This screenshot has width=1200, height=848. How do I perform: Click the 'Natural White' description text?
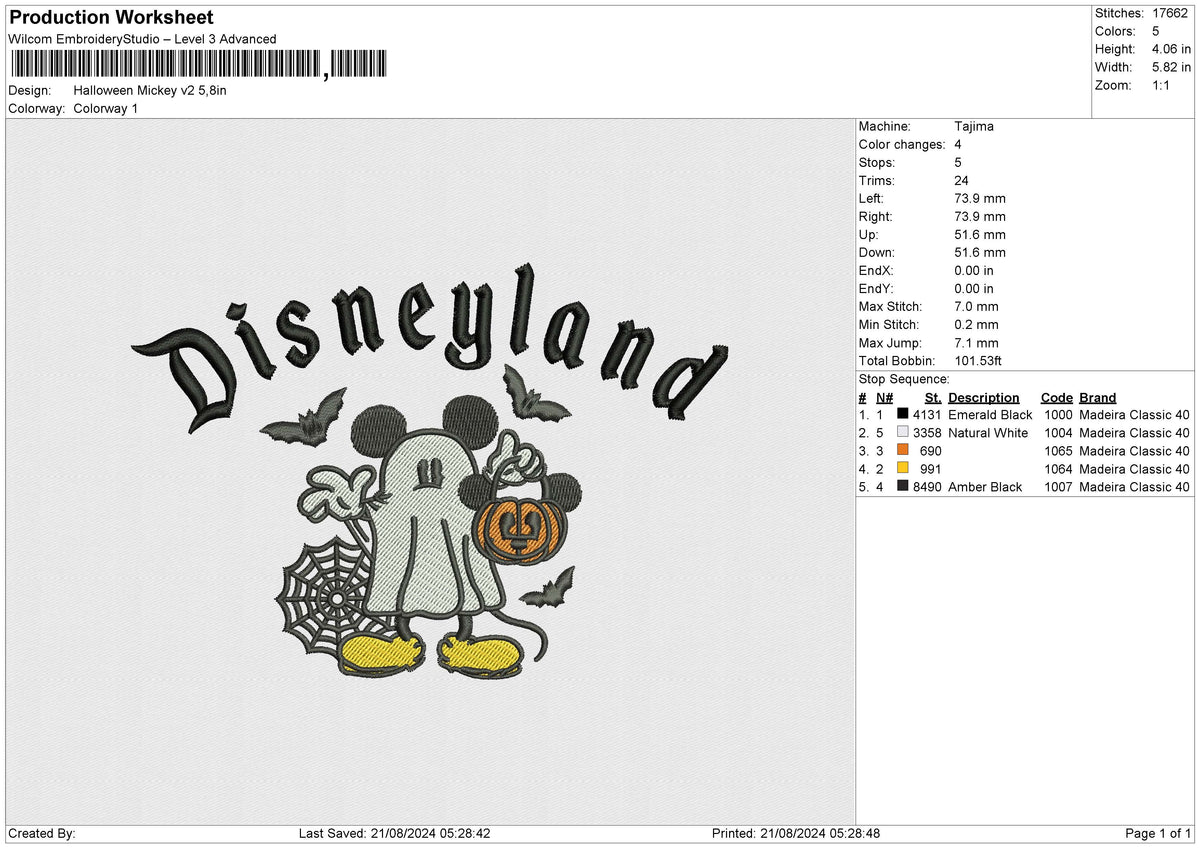(x=988, y=433)
